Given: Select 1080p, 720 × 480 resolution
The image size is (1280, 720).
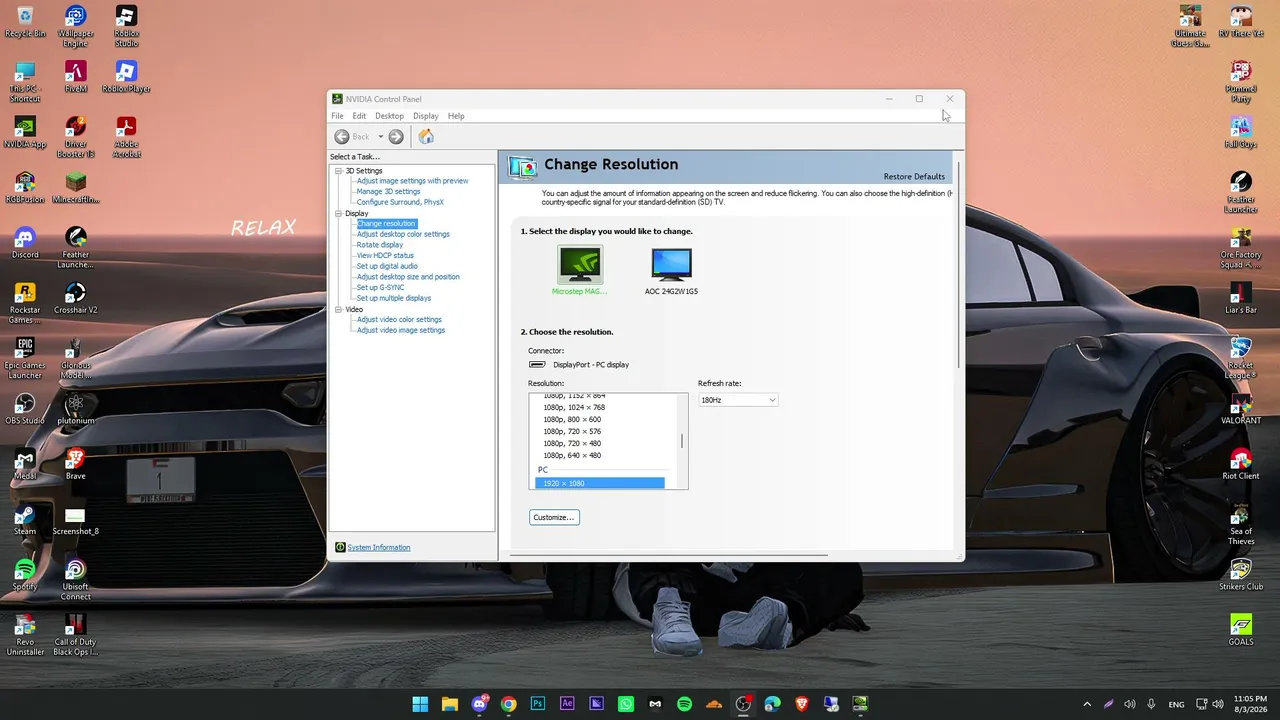Looking at the screenshot, I should 572,444.
